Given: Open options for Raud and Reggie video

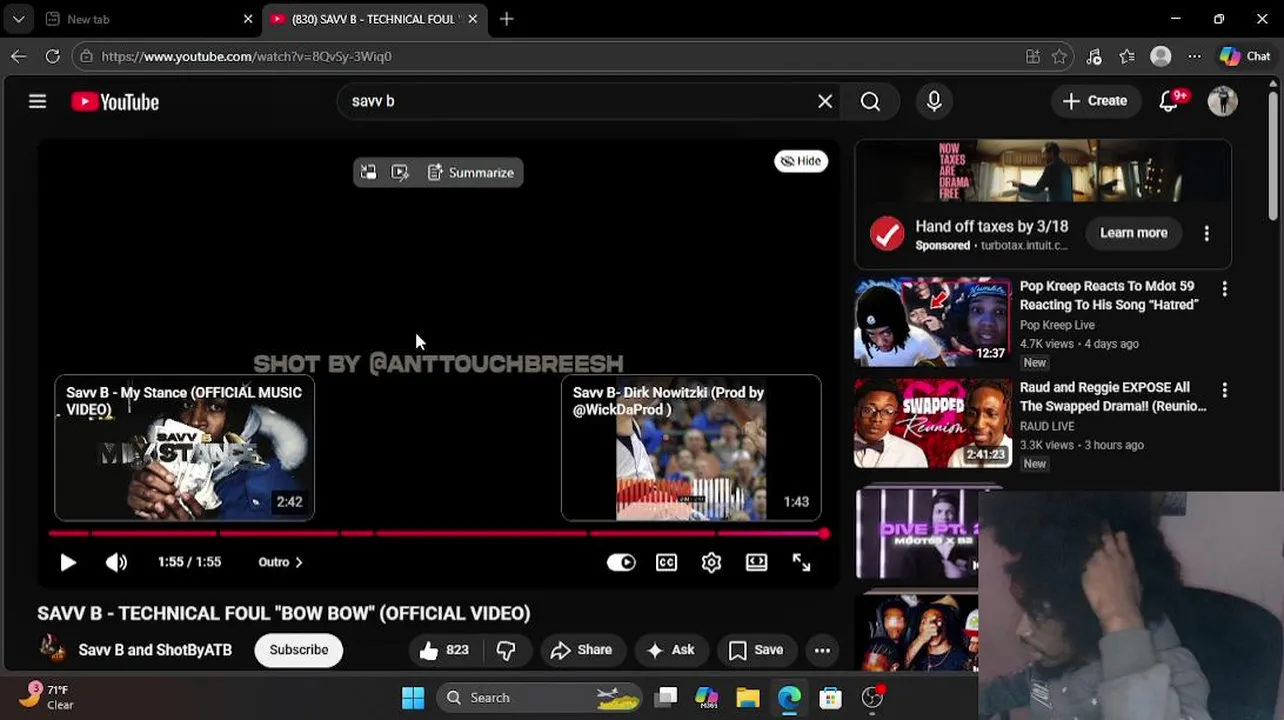Looking at the screenshot, I should (1224, 390).
